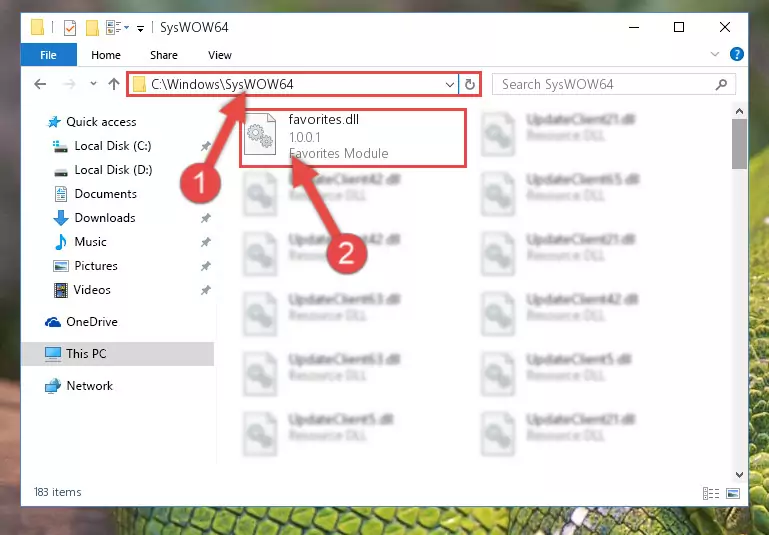Expand the ribbon using the chevron

[x=715, y=54]
